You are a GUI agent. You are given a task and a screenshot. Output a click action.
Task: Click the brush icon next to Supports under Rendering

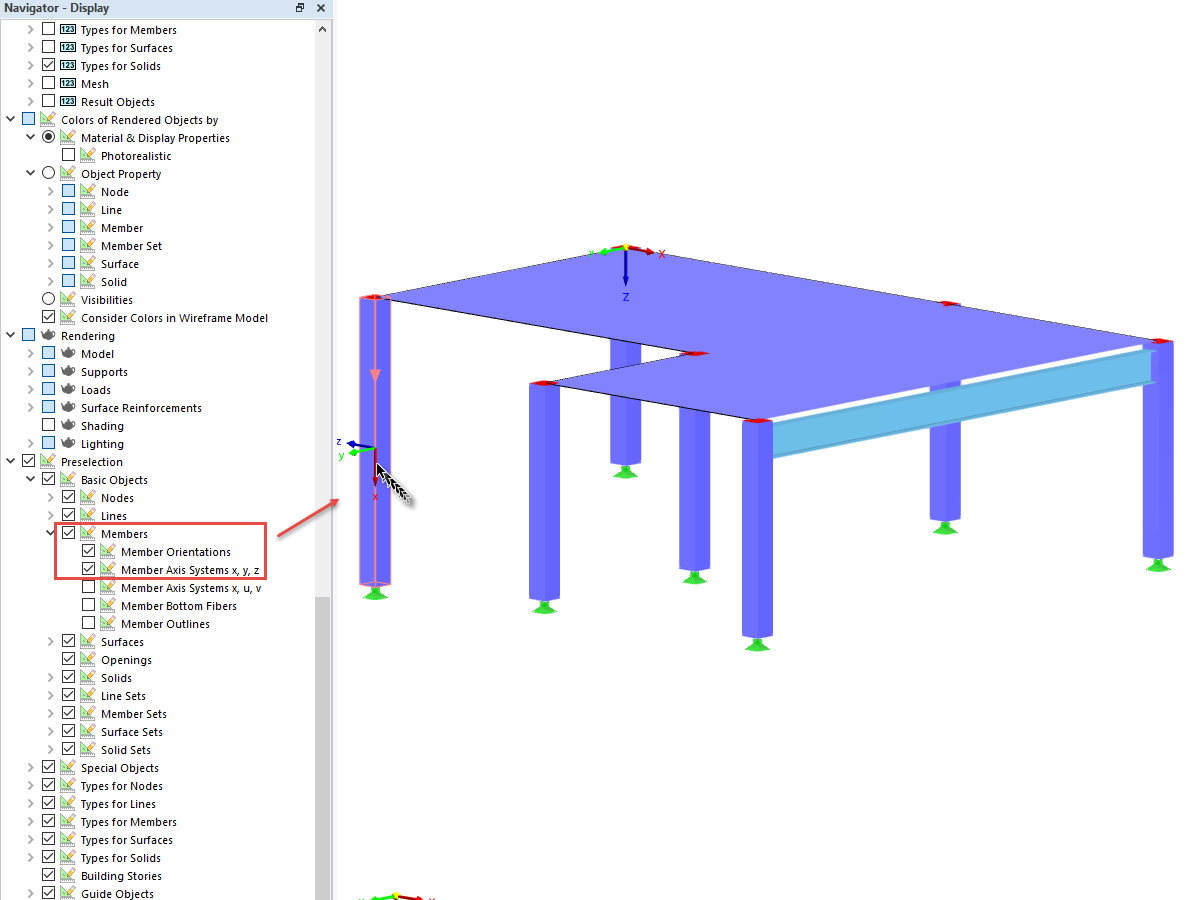[x=67, y=371]
